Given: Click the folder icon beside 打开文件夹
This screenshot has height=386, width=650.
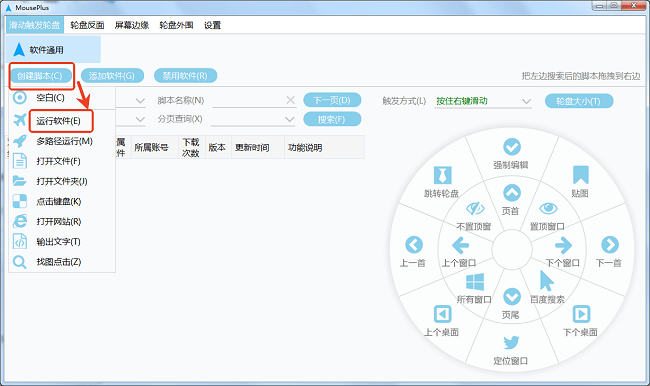Looking at the screenshot, I should coord(19,181).
